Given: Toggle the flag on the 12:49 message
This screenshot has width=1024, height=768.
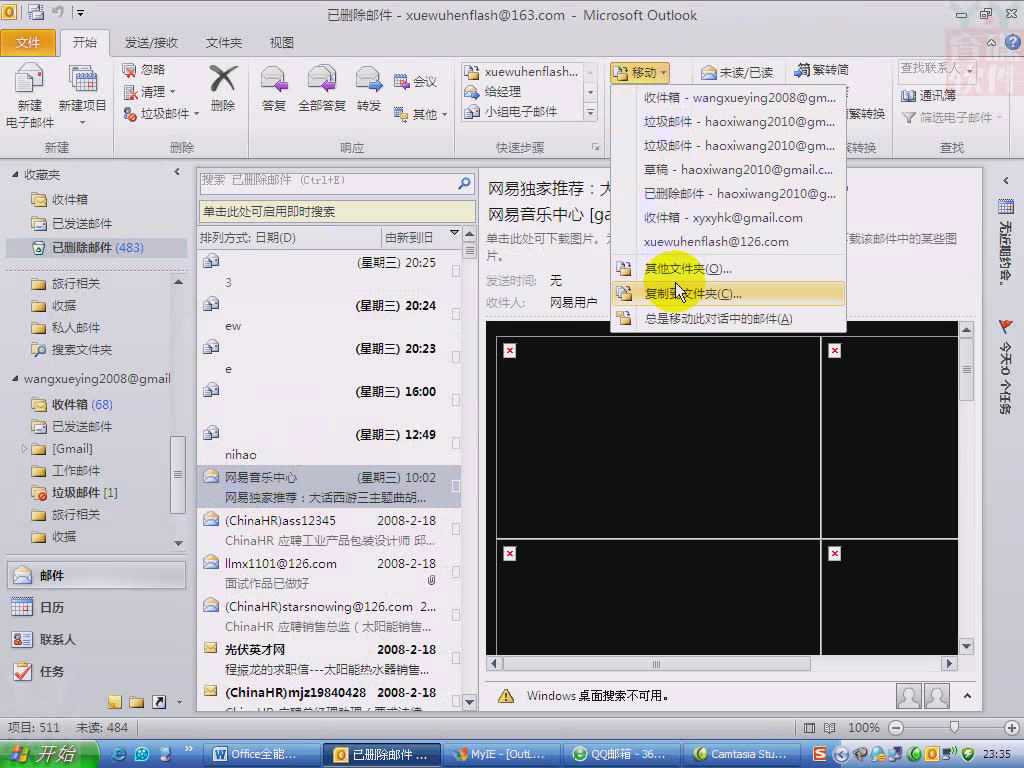Looking at the screenshot, I should (x=456, y=443).
